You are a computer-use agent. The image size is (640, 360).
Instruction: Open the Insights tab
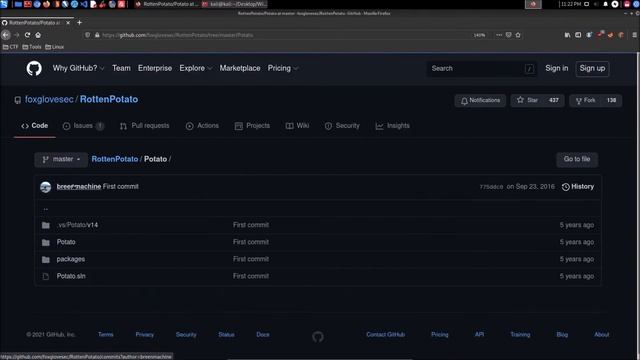392,126
